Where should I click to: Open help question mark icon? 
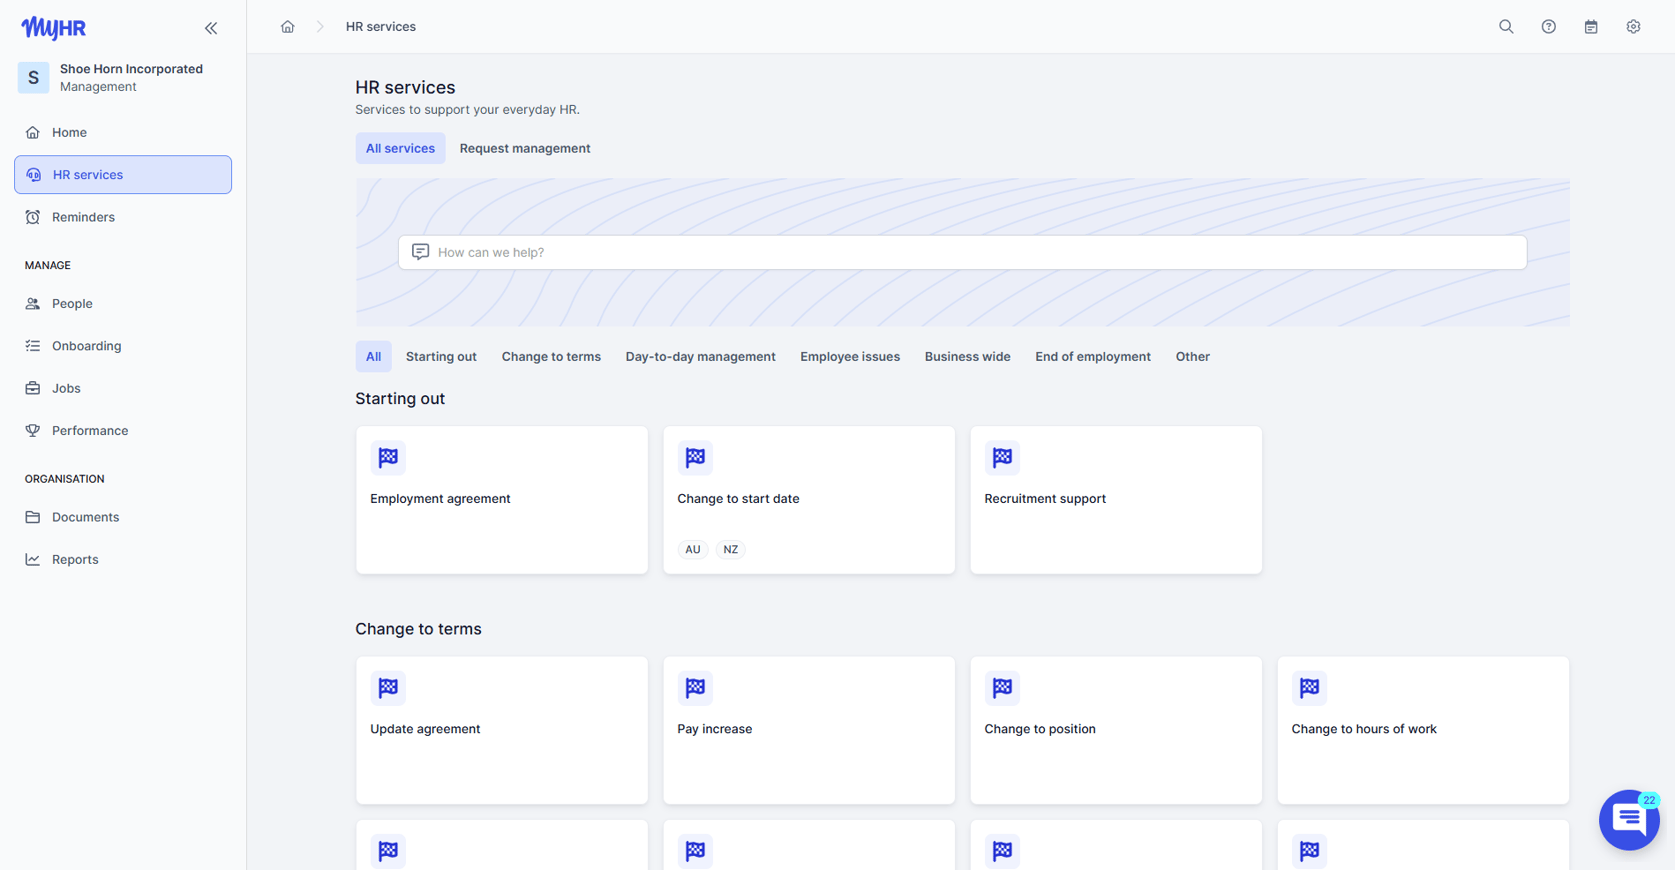coord(1548,27)
